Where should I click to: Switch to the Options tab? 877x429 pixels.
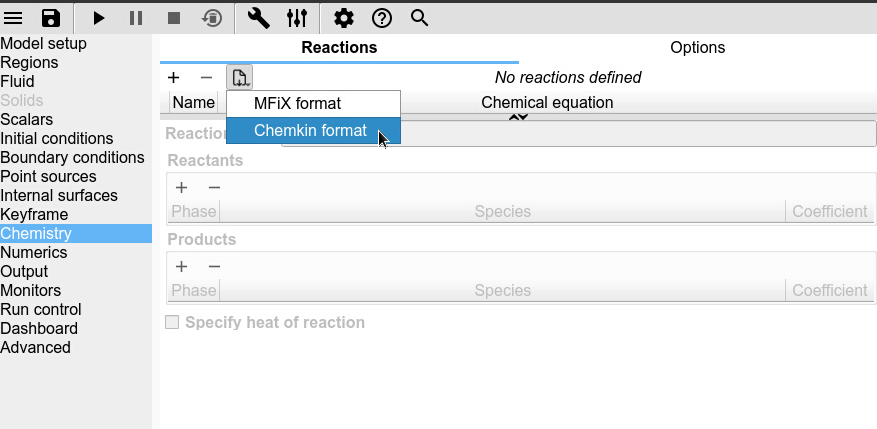coord(697,48)
